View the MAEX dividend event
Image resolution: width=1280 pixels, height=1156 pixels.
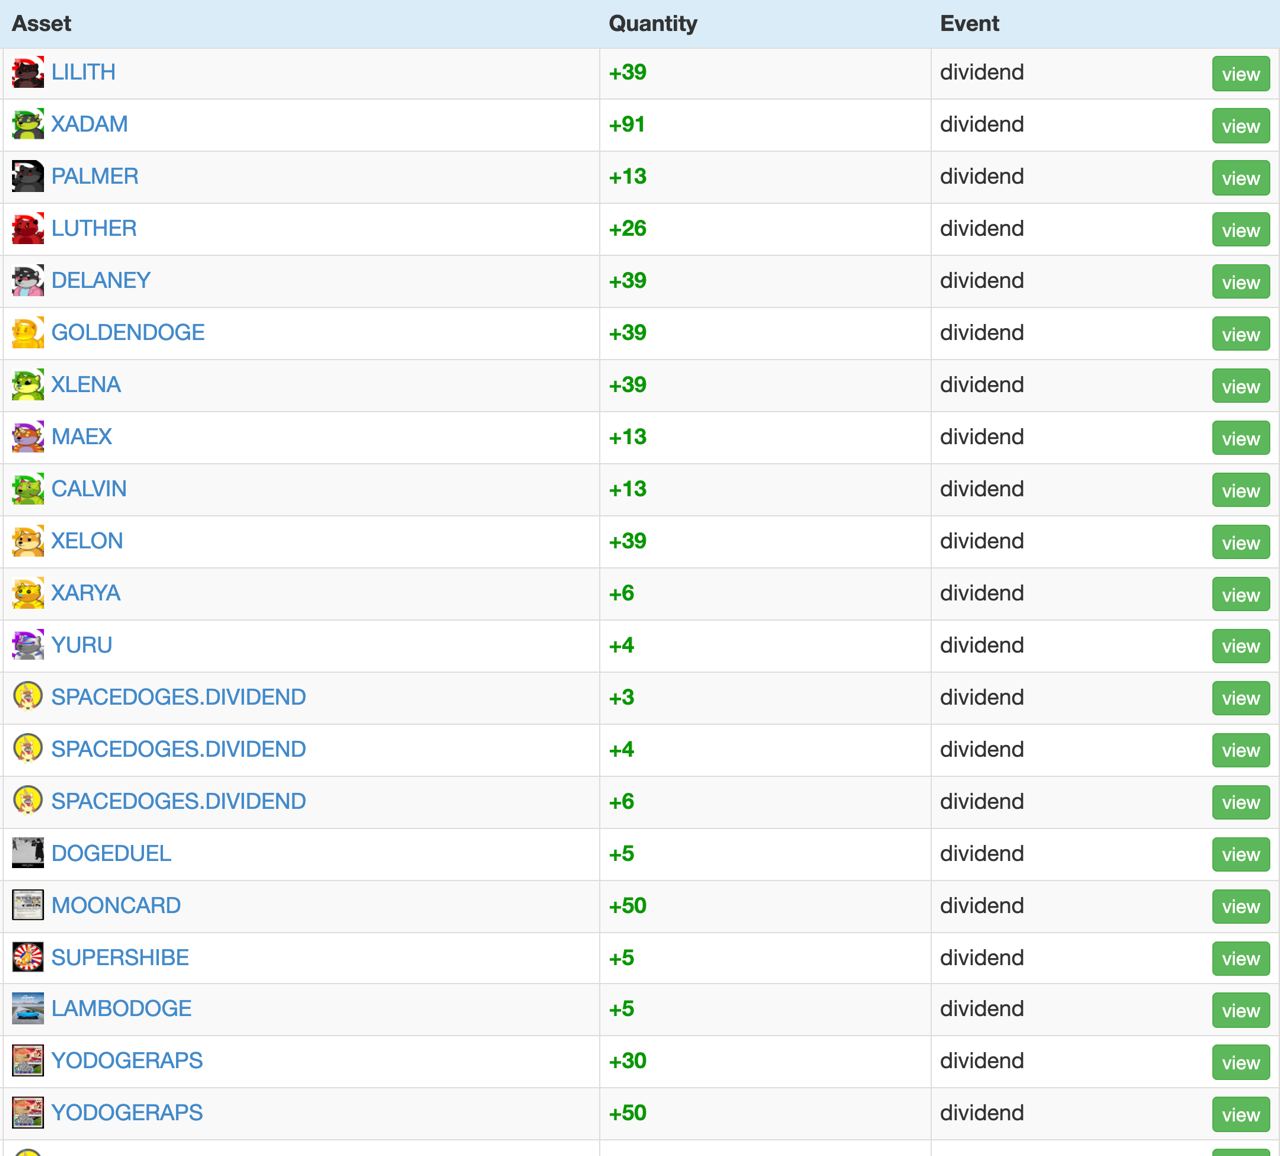(x=1241, y=438)
